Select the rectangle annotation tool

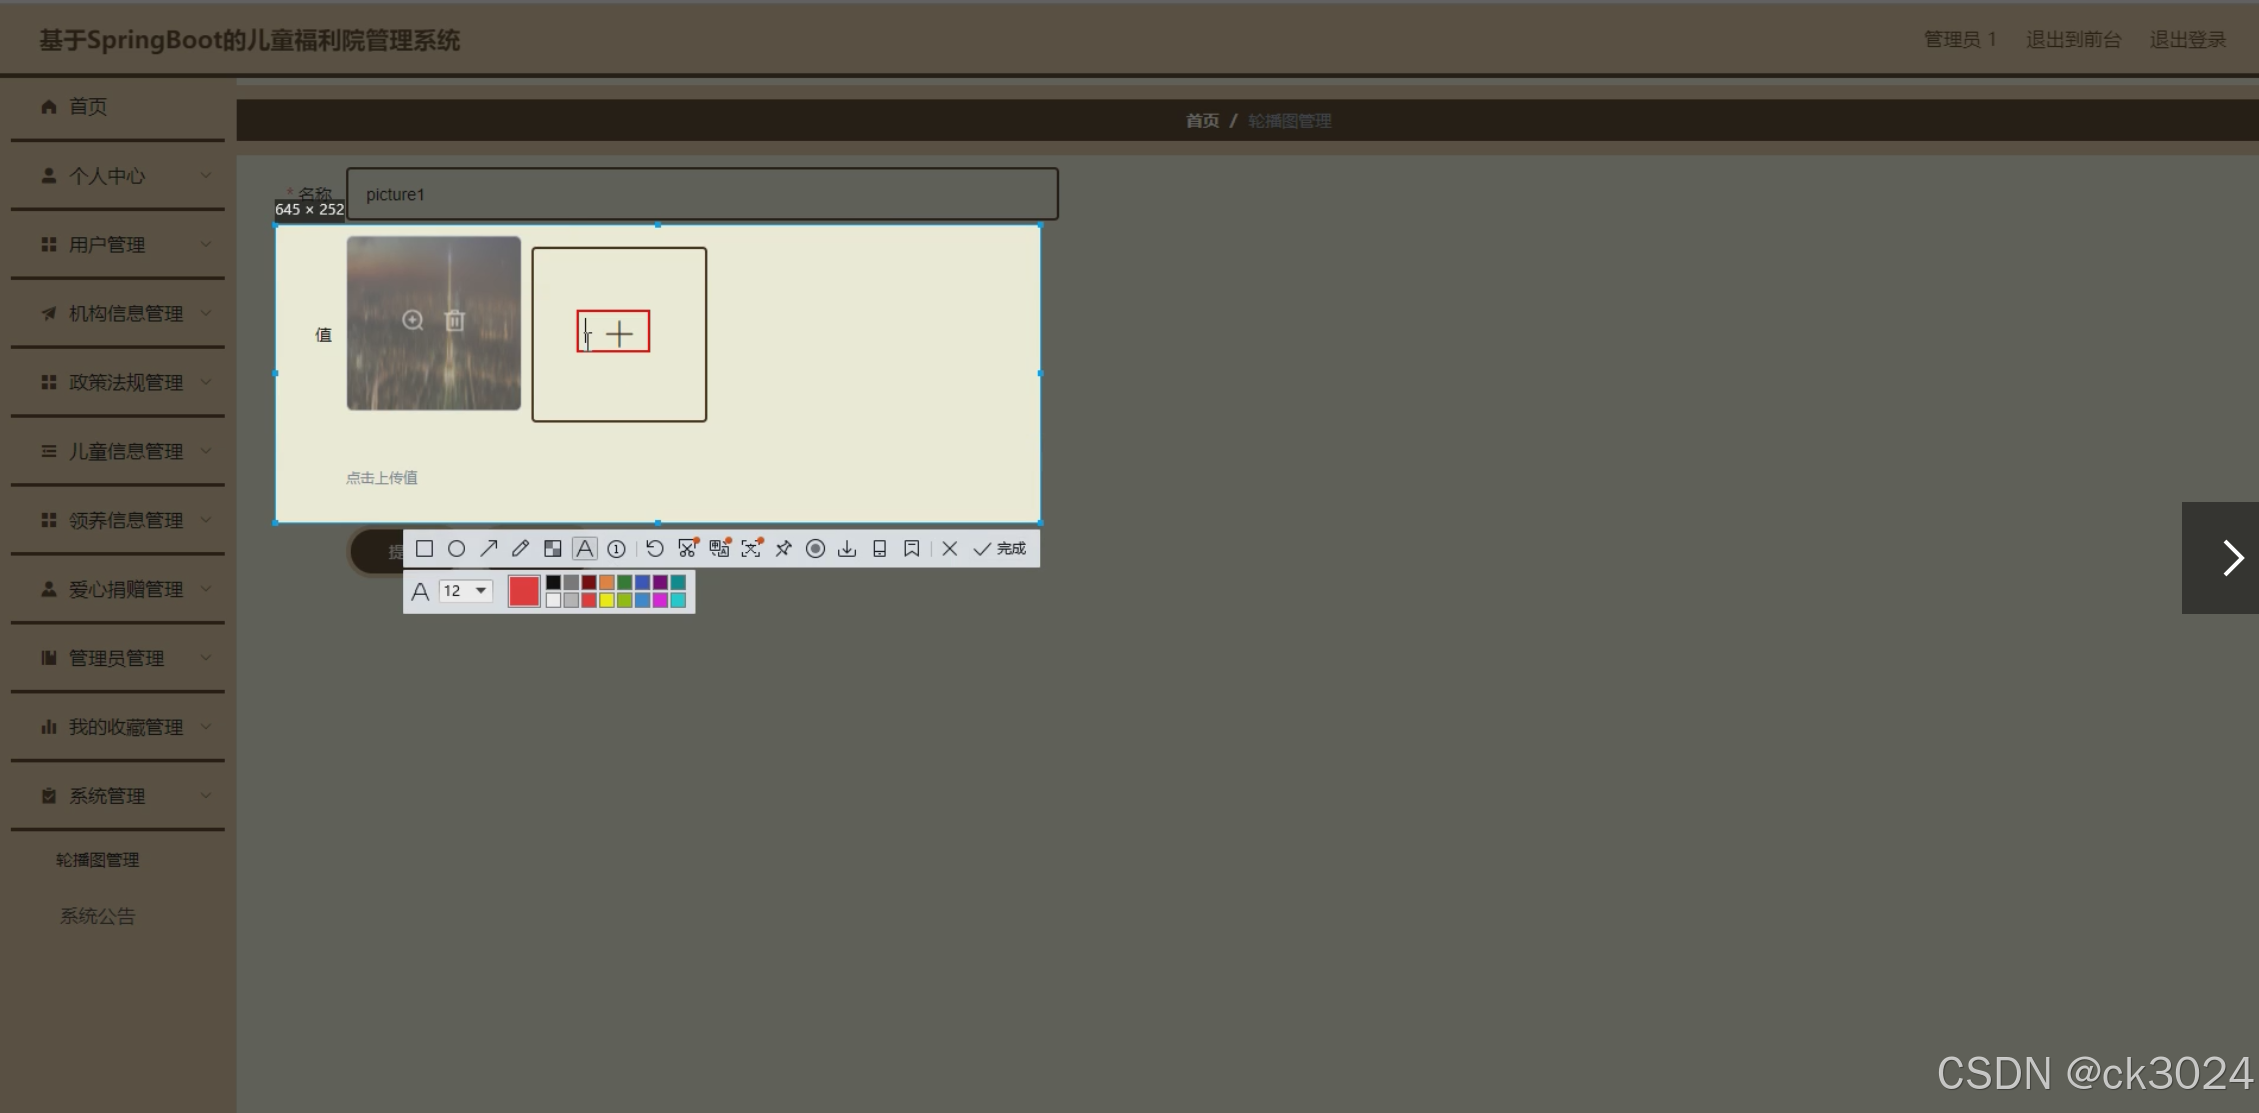tap(424, 549)
